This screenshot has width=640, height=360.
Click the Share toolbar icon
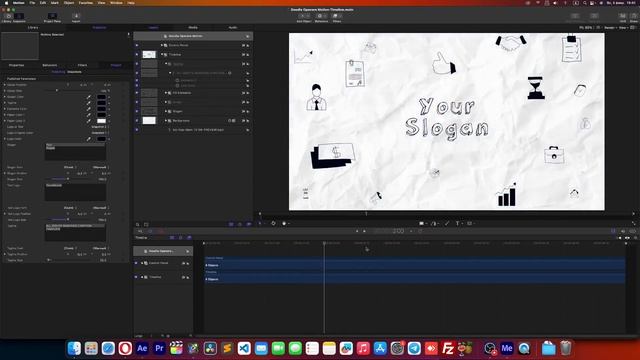pyautogui.click(x=633, y=16)
